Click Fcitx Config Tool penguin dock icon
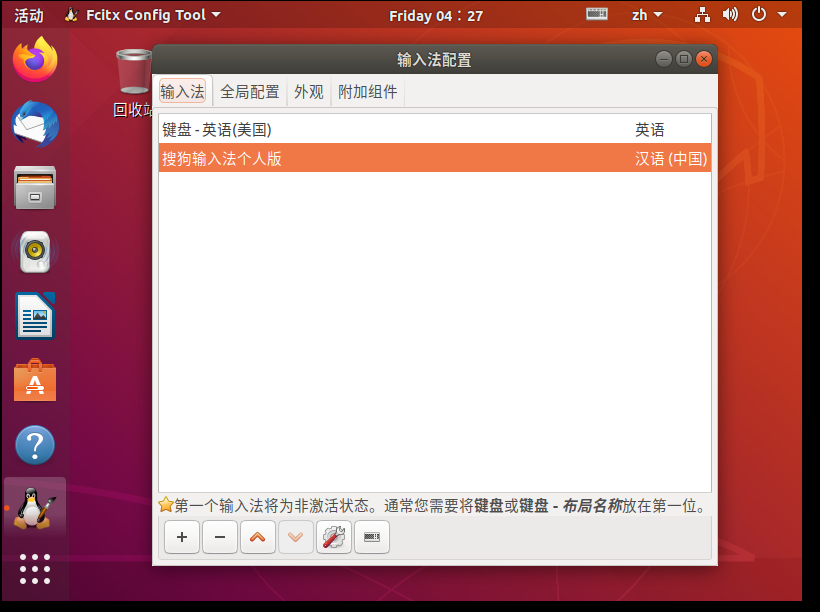This screenshot has width=820, height=612. pos(35,508)
